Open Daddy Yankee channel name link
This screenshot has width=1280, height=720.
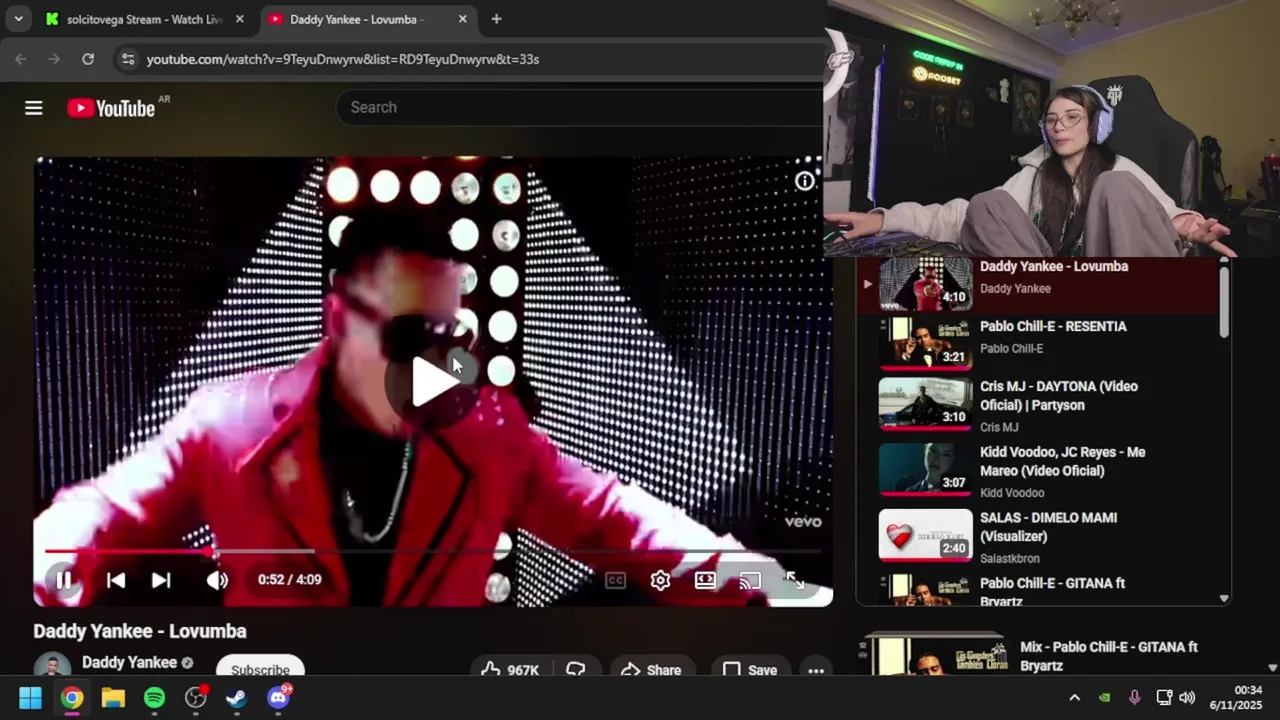(x=129, y=662)
